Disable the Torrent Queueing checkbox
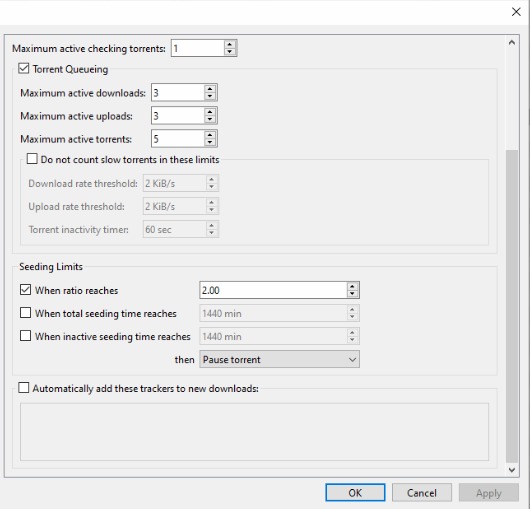 [24, 69]
